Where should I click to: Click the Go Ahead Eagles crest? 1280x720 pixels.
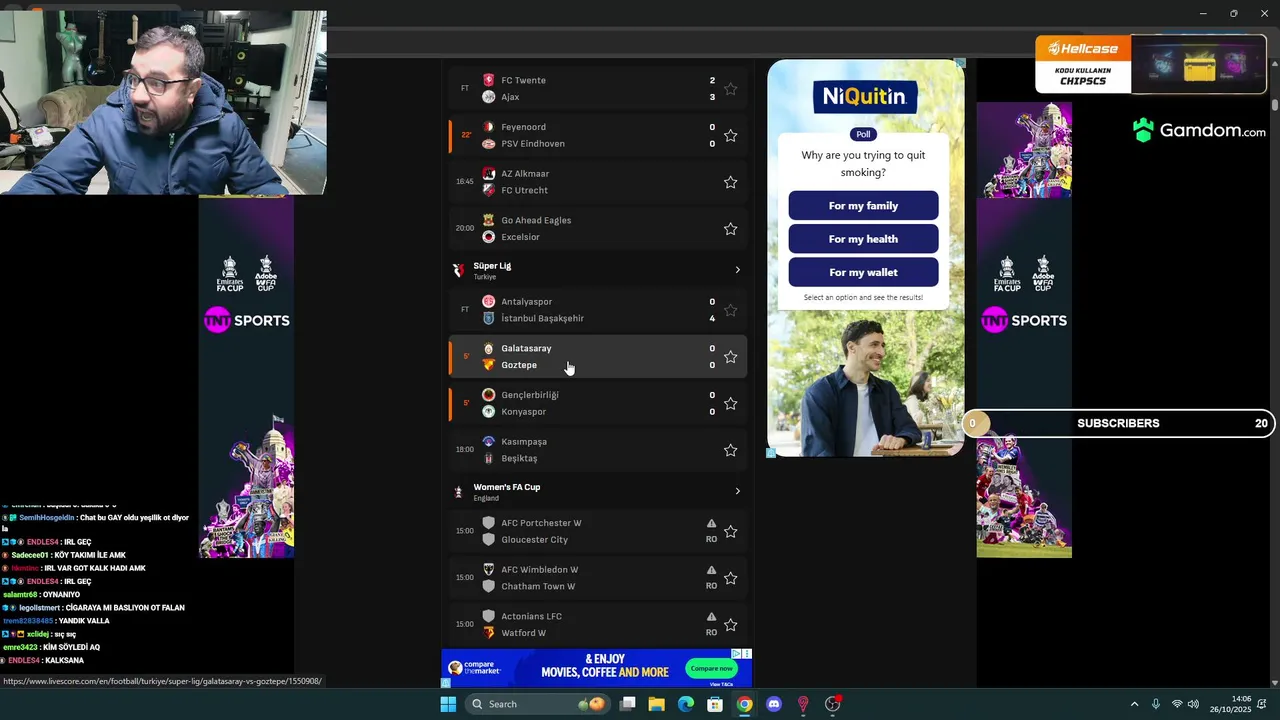pos(489,220)
